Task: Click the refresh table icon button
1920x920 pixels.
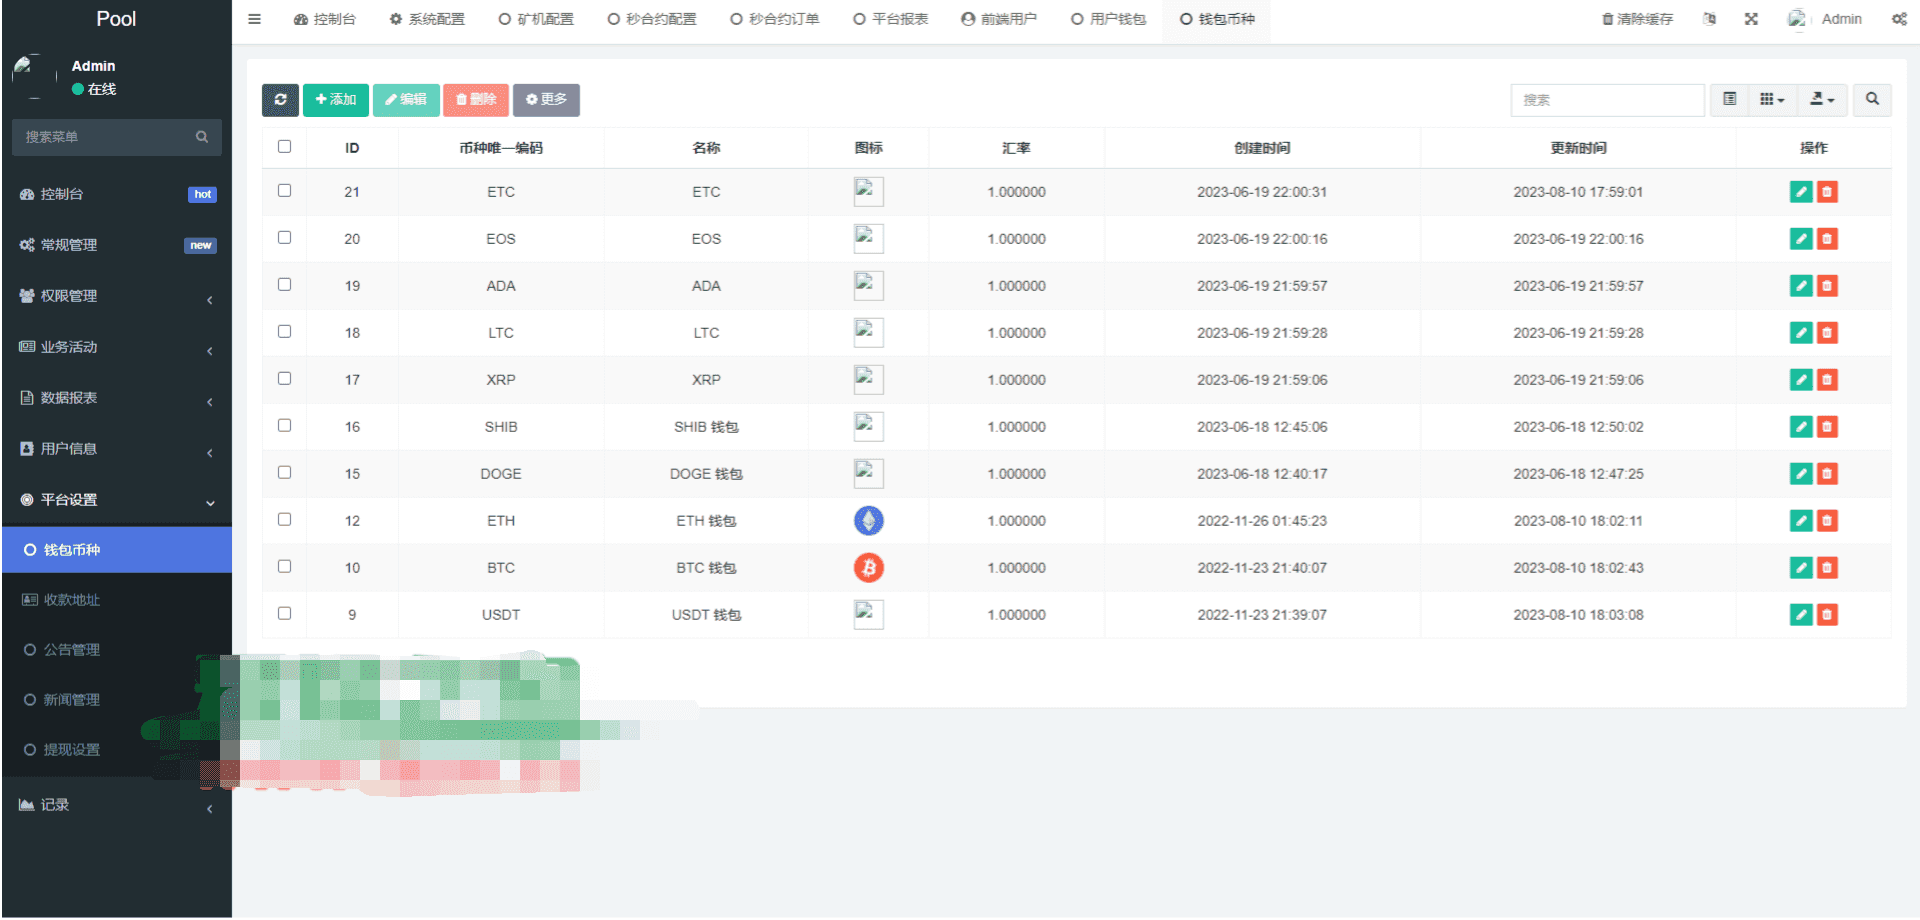Action: (x=280, y=100)
